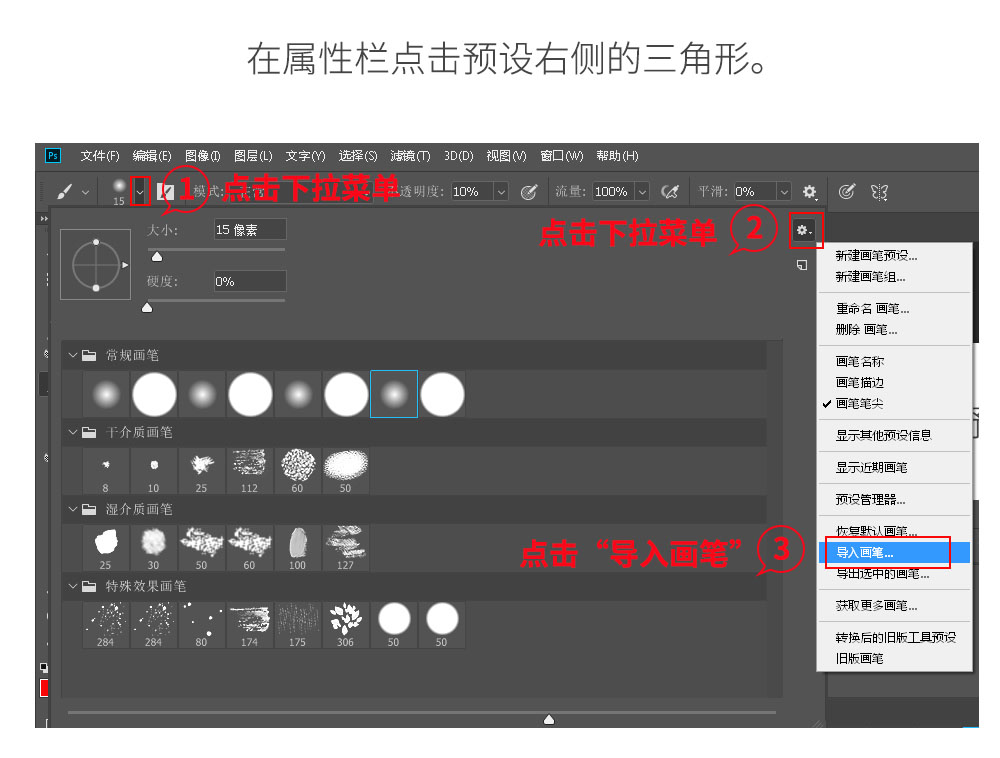Open the 窗口(W) menu
Screen dimensions: 1000x758
point(562,156)
